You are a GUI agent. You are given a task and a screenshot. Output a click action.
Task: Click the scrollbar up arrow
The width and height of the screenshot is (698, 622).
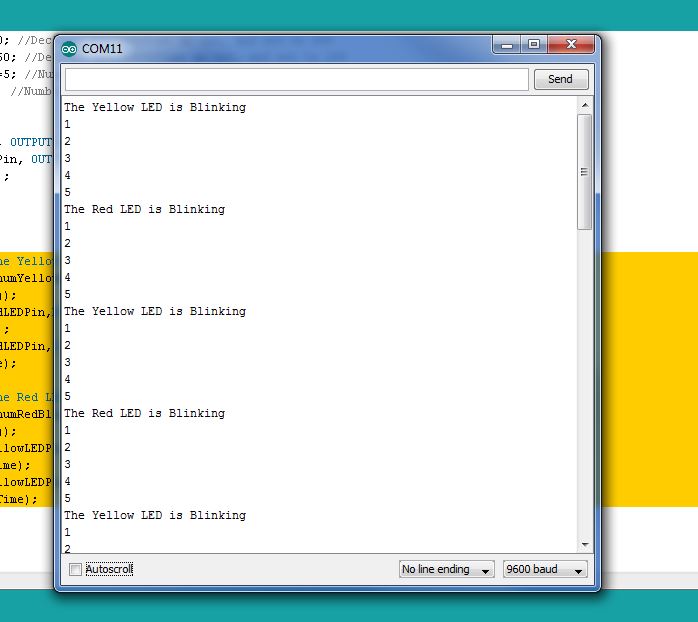coord(585,106)
